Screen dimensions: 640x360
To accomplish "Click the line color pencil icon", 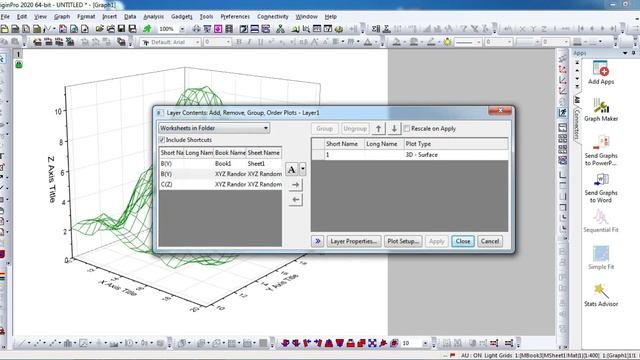I will click(431, 42).
